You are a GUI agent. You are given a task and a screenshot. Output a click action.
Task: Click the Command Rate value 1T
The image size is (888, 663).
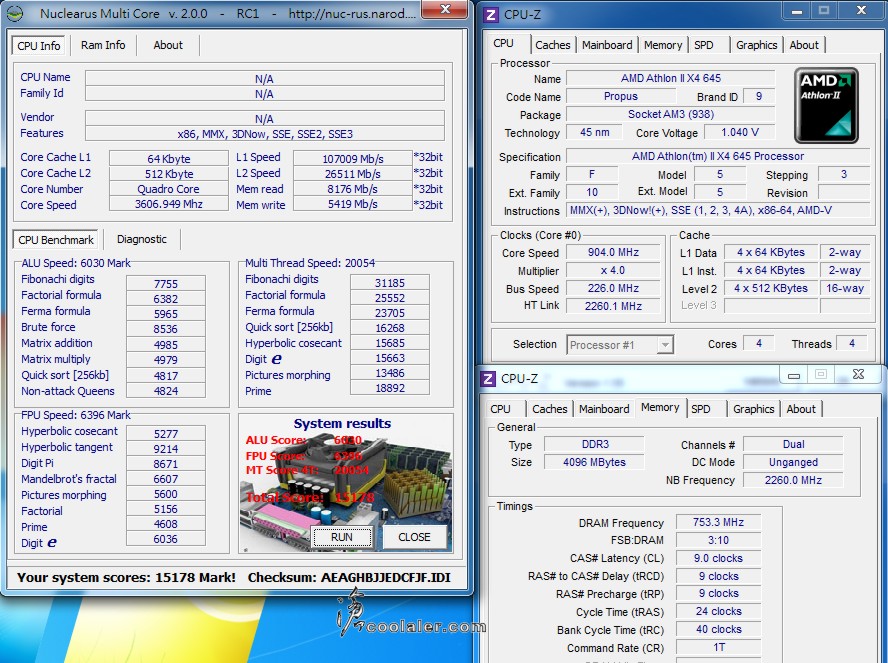point(718,647)
